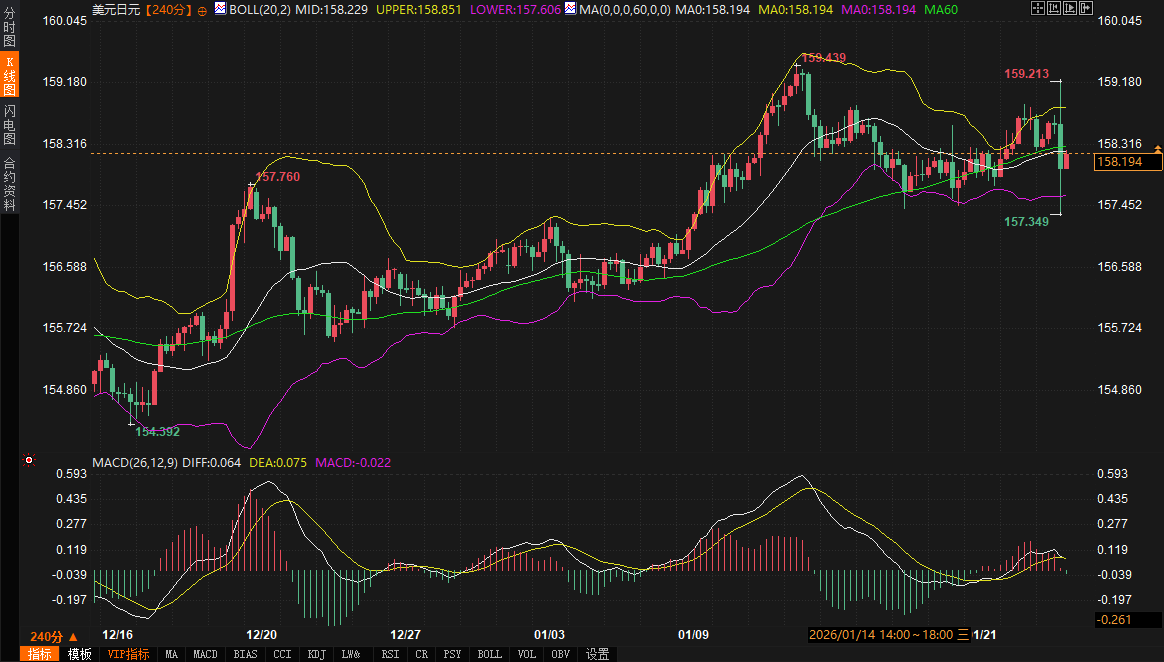
Task: Select the VIP指标 tab
Action: pos(128,654)
